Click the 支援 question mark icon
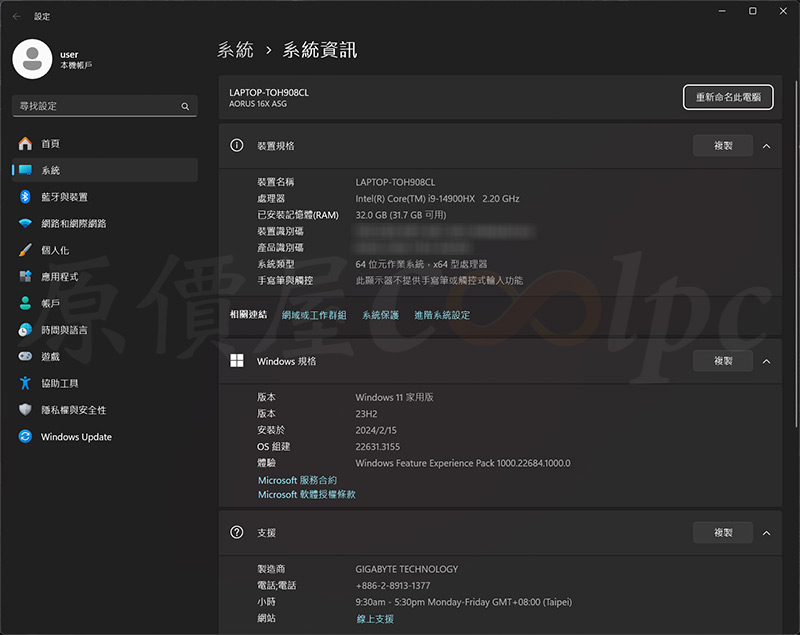800x635 pixels. 237,532
